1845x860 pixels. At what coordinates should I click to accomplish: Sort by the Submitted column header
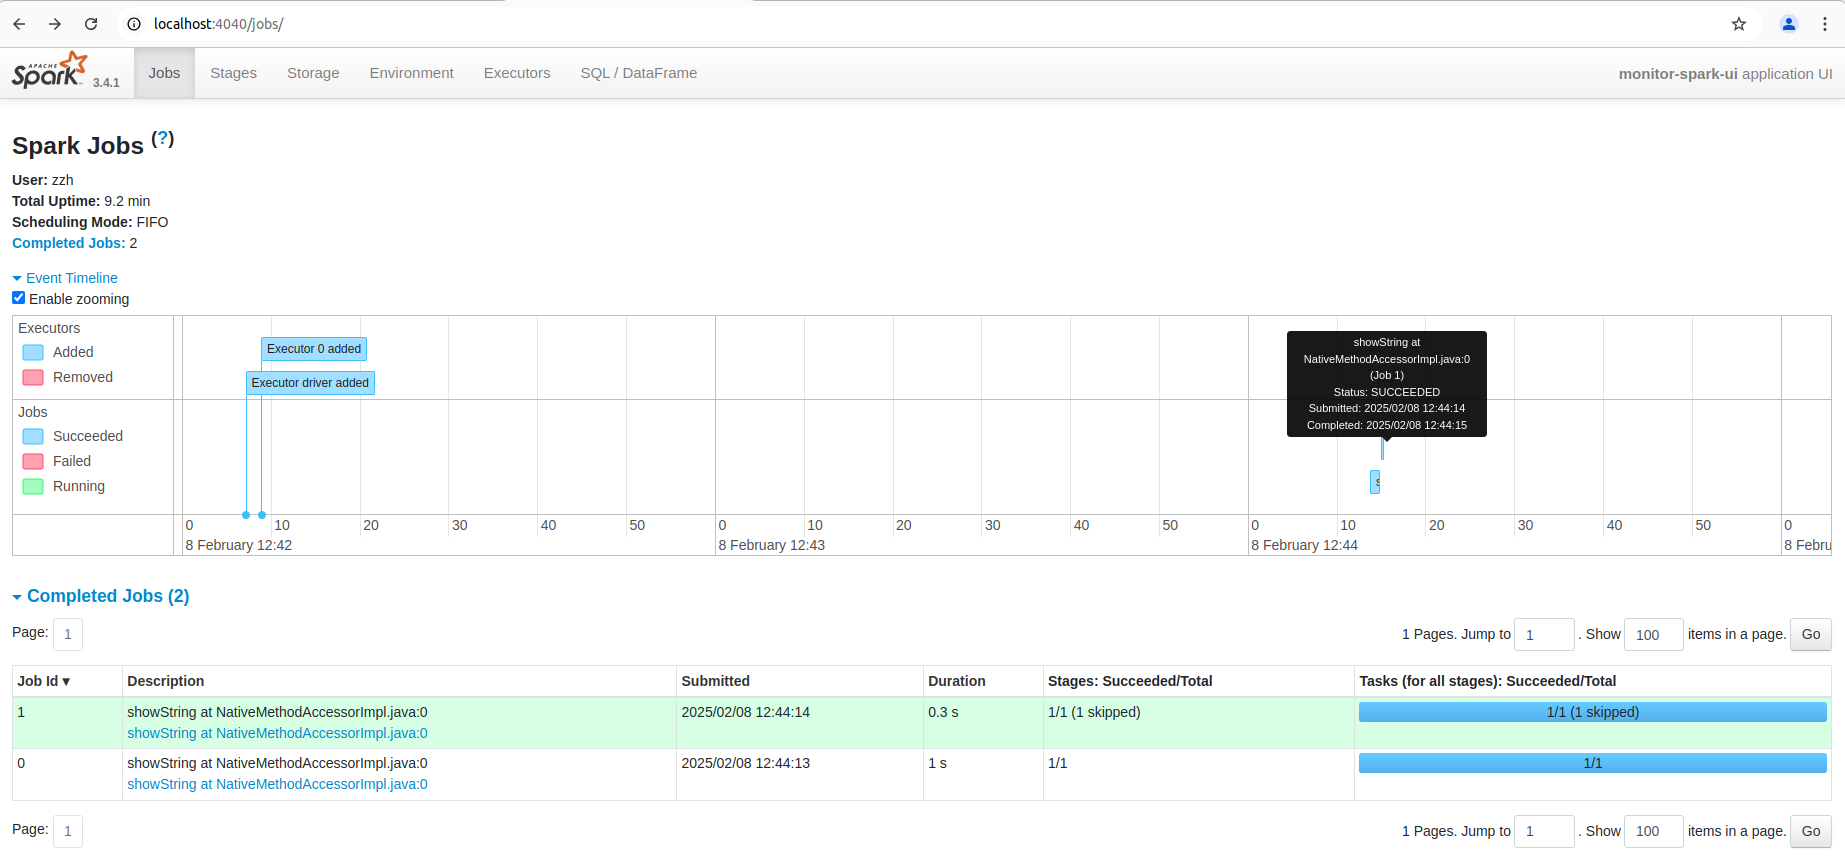point(716,681)
